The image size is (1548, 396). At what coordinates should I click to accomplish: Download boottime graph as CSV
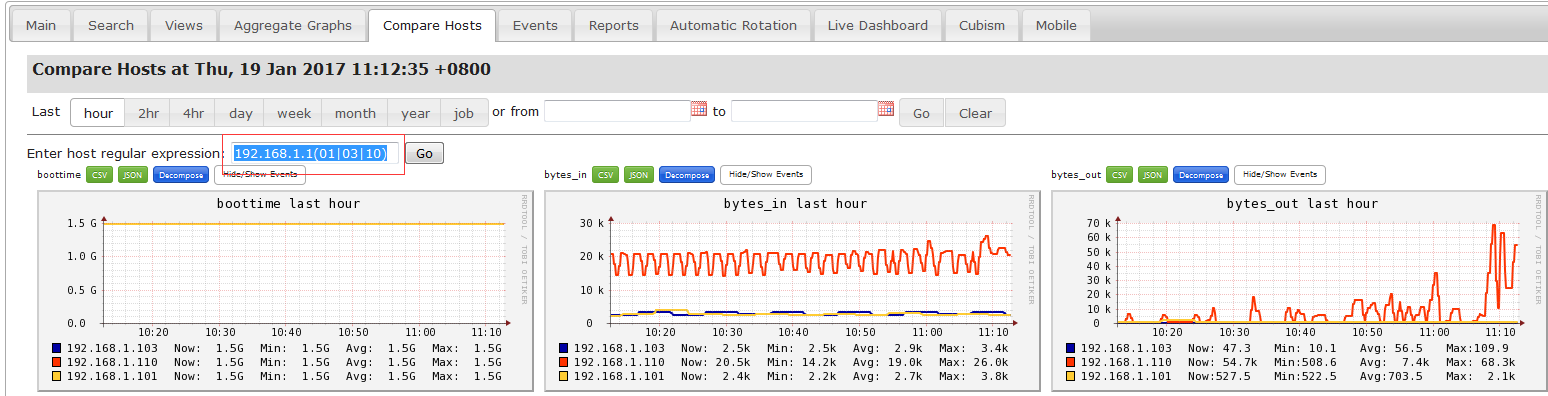point(99,175)
